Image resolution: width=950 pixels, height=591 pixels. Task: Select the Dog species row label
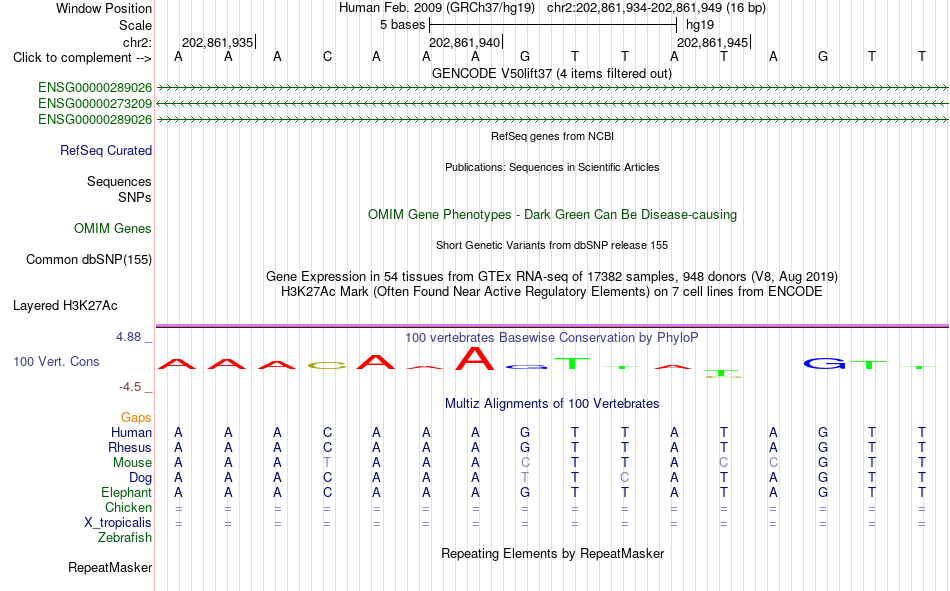coord(140,478)
